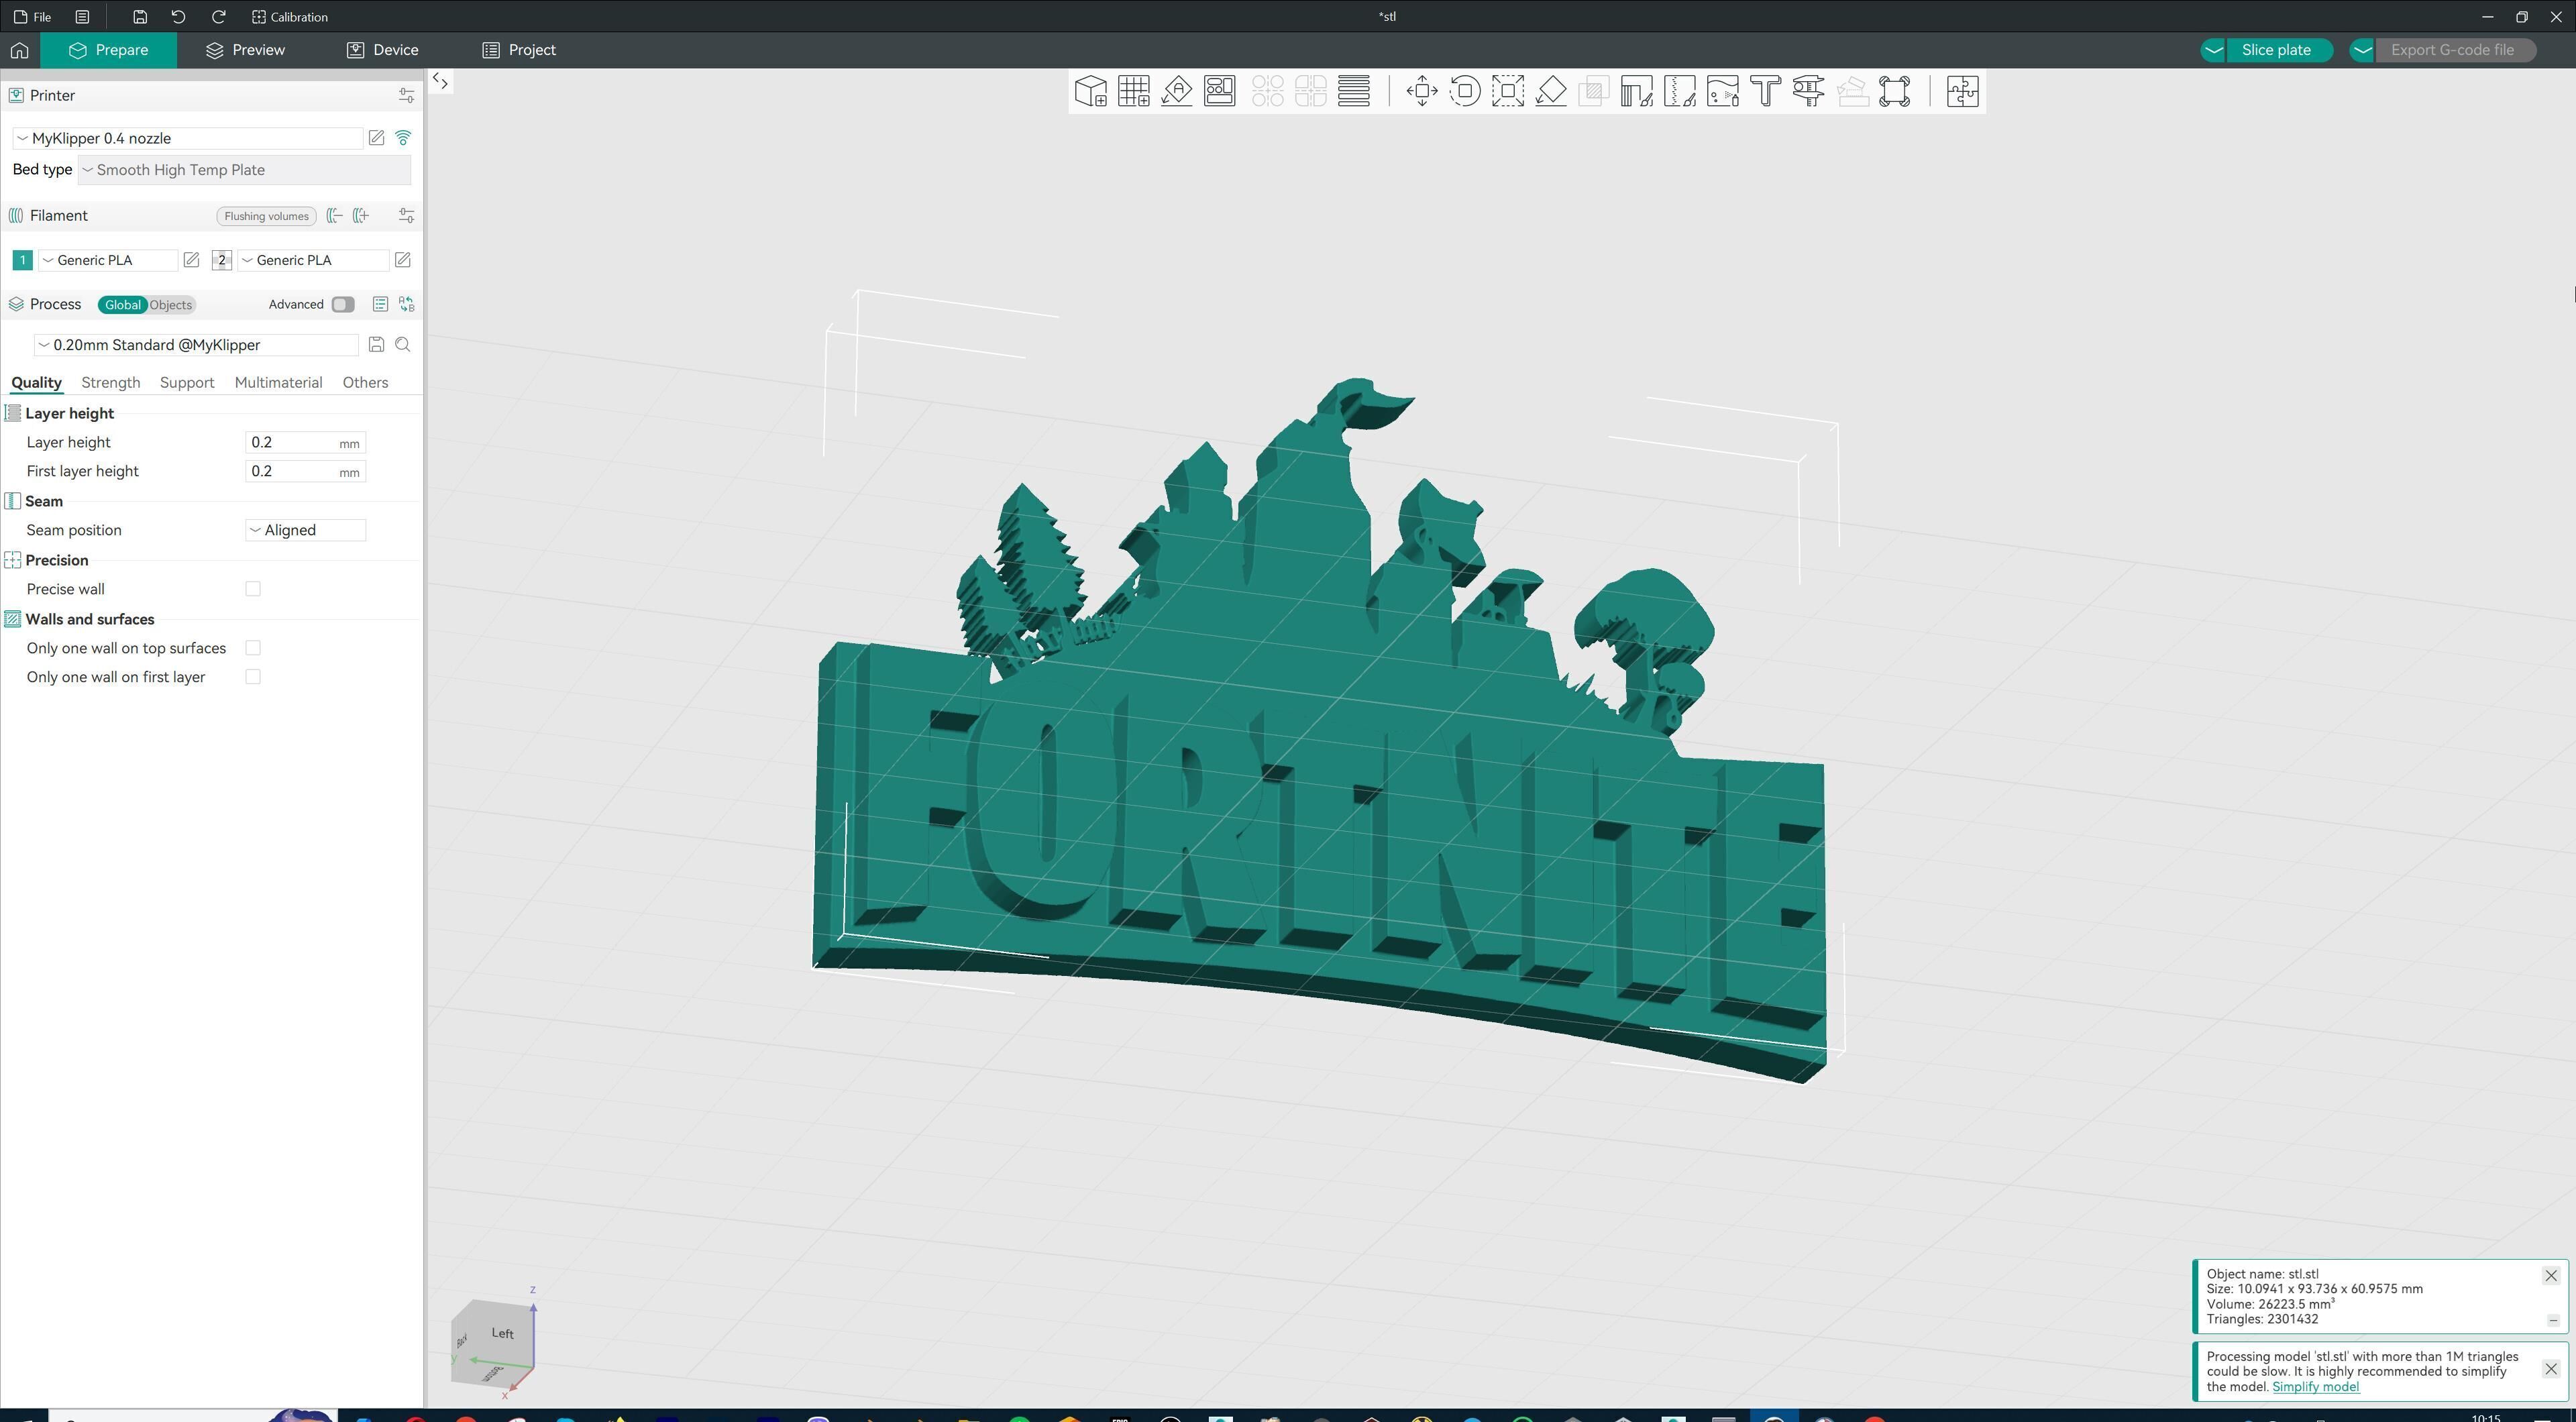Screen dimensions: 2576x1422
Task: Edit the MyKlipper printer preset
Action: coord(376,138)
